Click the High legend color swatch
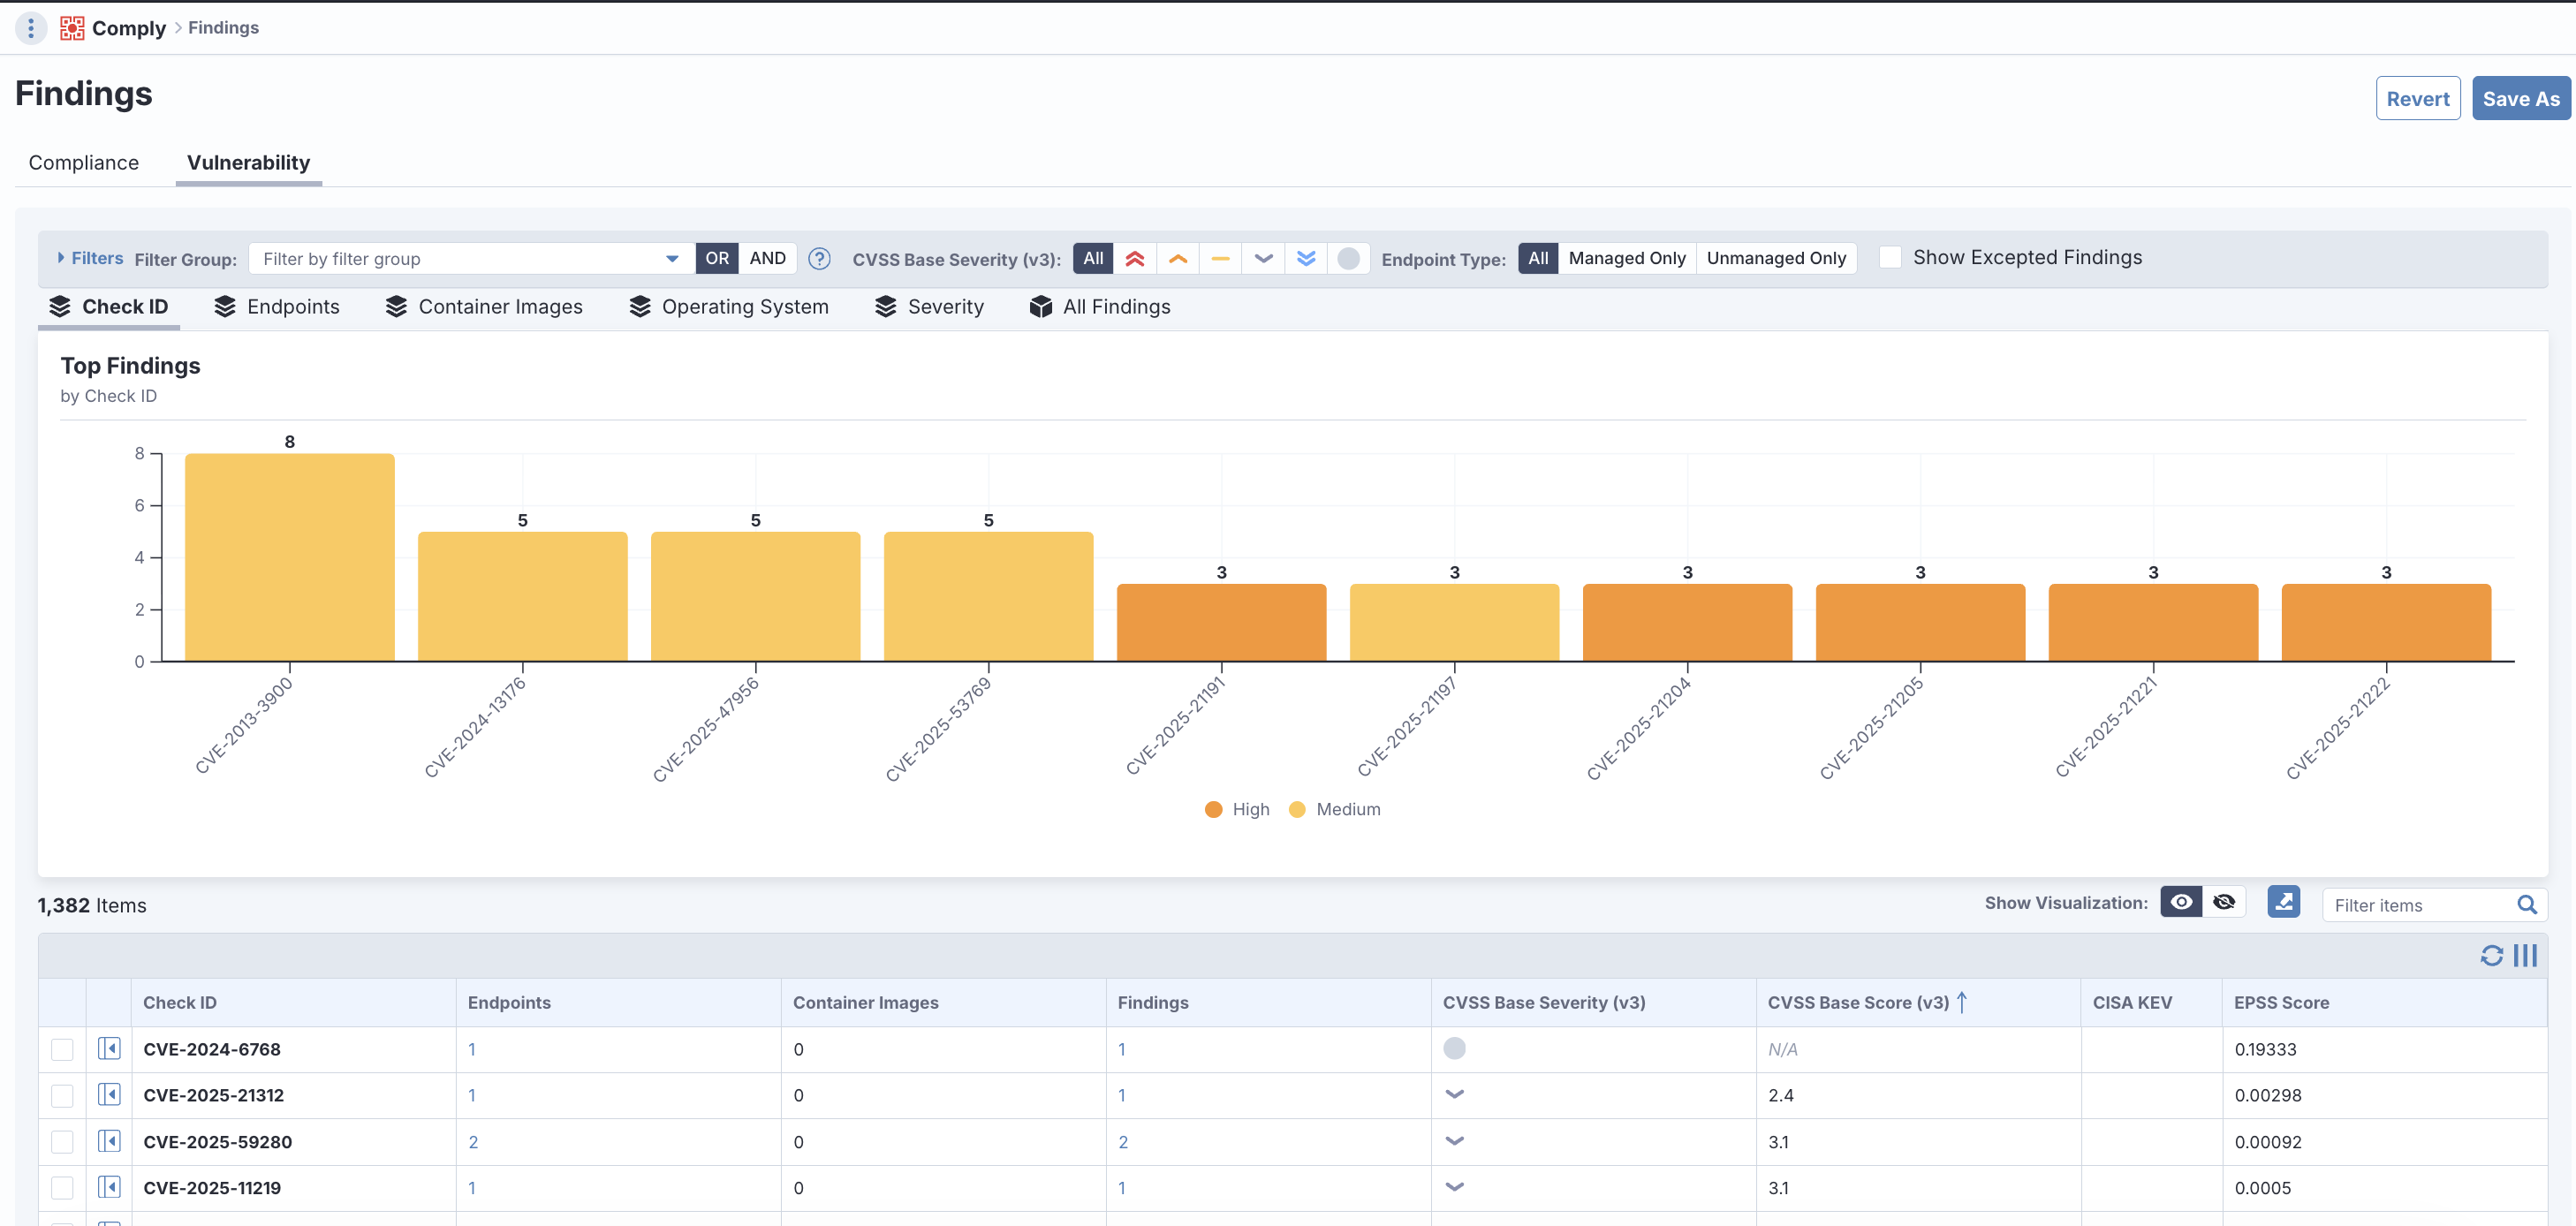 (1213, 810)
